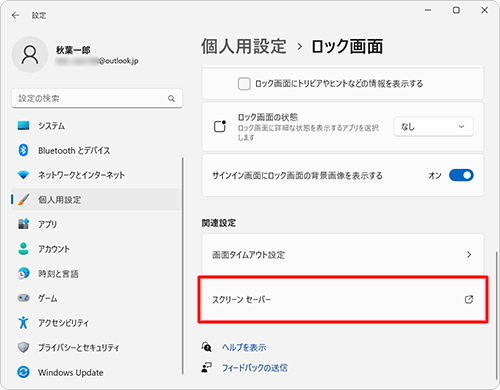
Task: Click the ゲーム controller icon
Action: pyautogui.click(x=23, y=298)
